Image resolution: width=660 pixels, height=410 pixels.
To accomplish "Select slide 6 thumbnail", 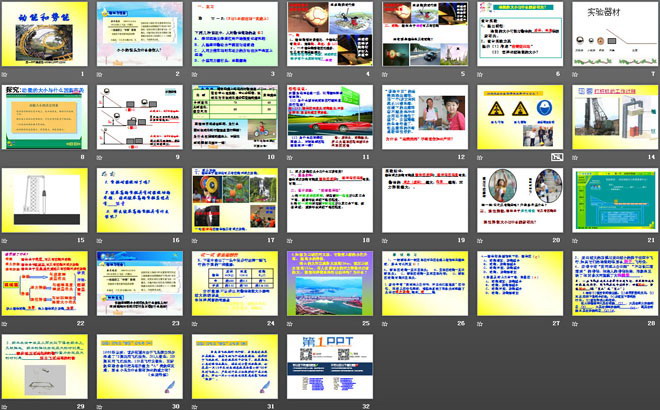I will [x=520, y=34].
